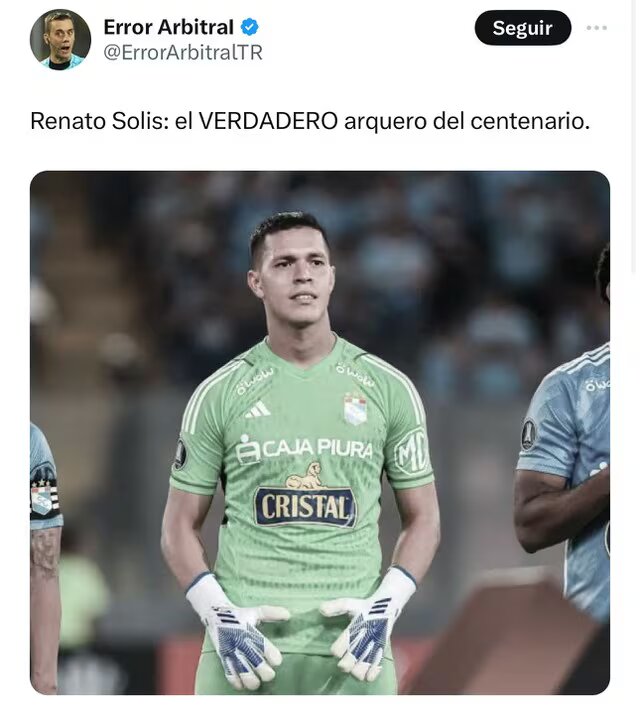
Task: Open the three-dot more options menu
Action: [596, 28]
